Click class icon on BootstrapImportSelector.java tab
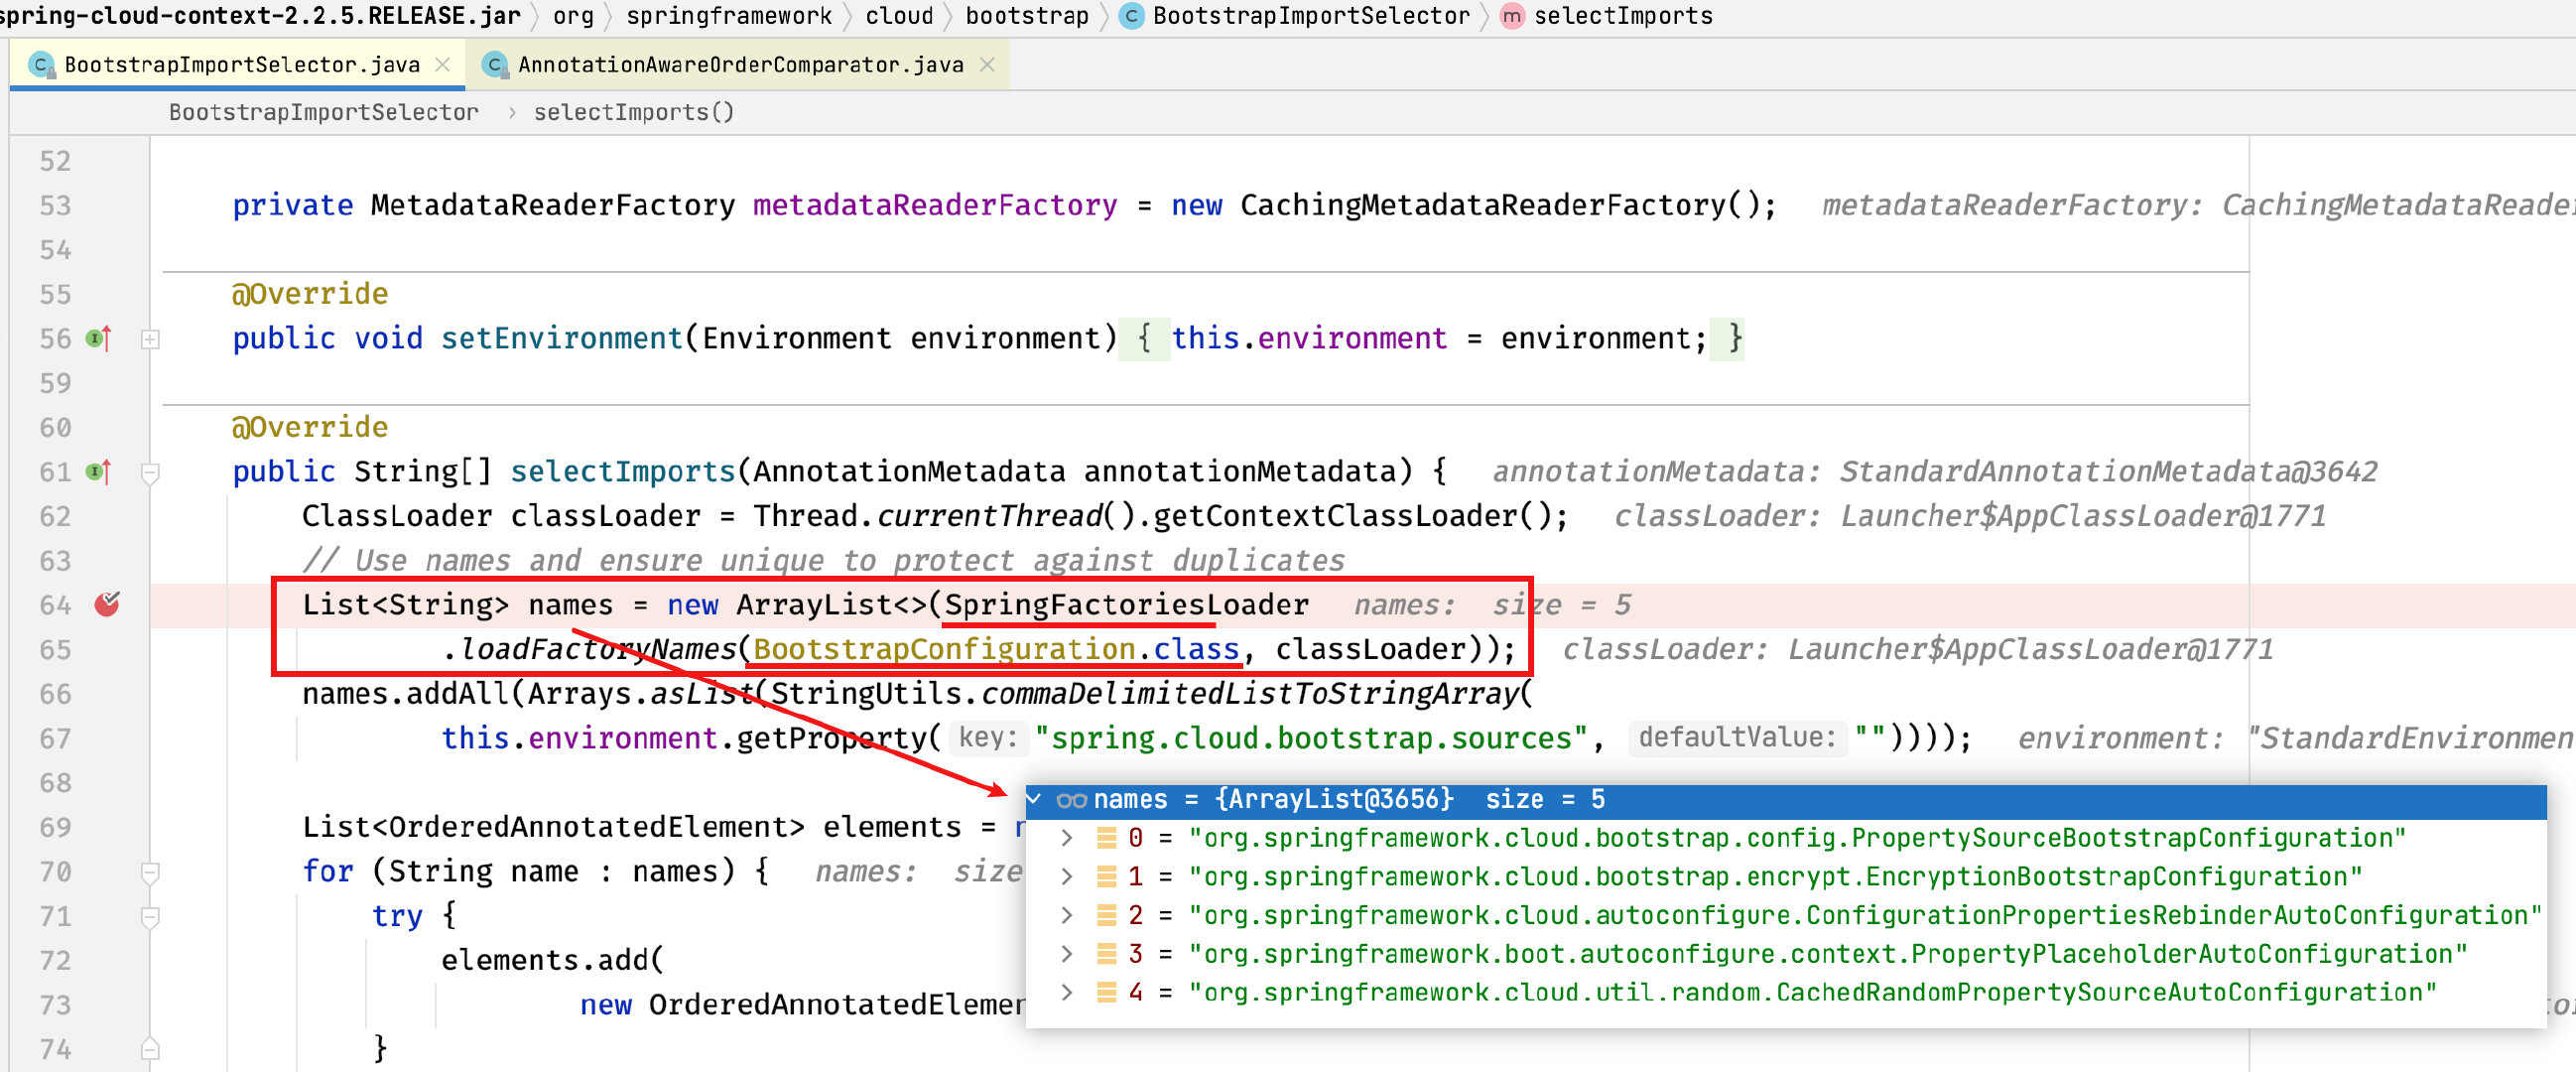Screen dimensions: 2576x1072 click(x=40, y=65)
